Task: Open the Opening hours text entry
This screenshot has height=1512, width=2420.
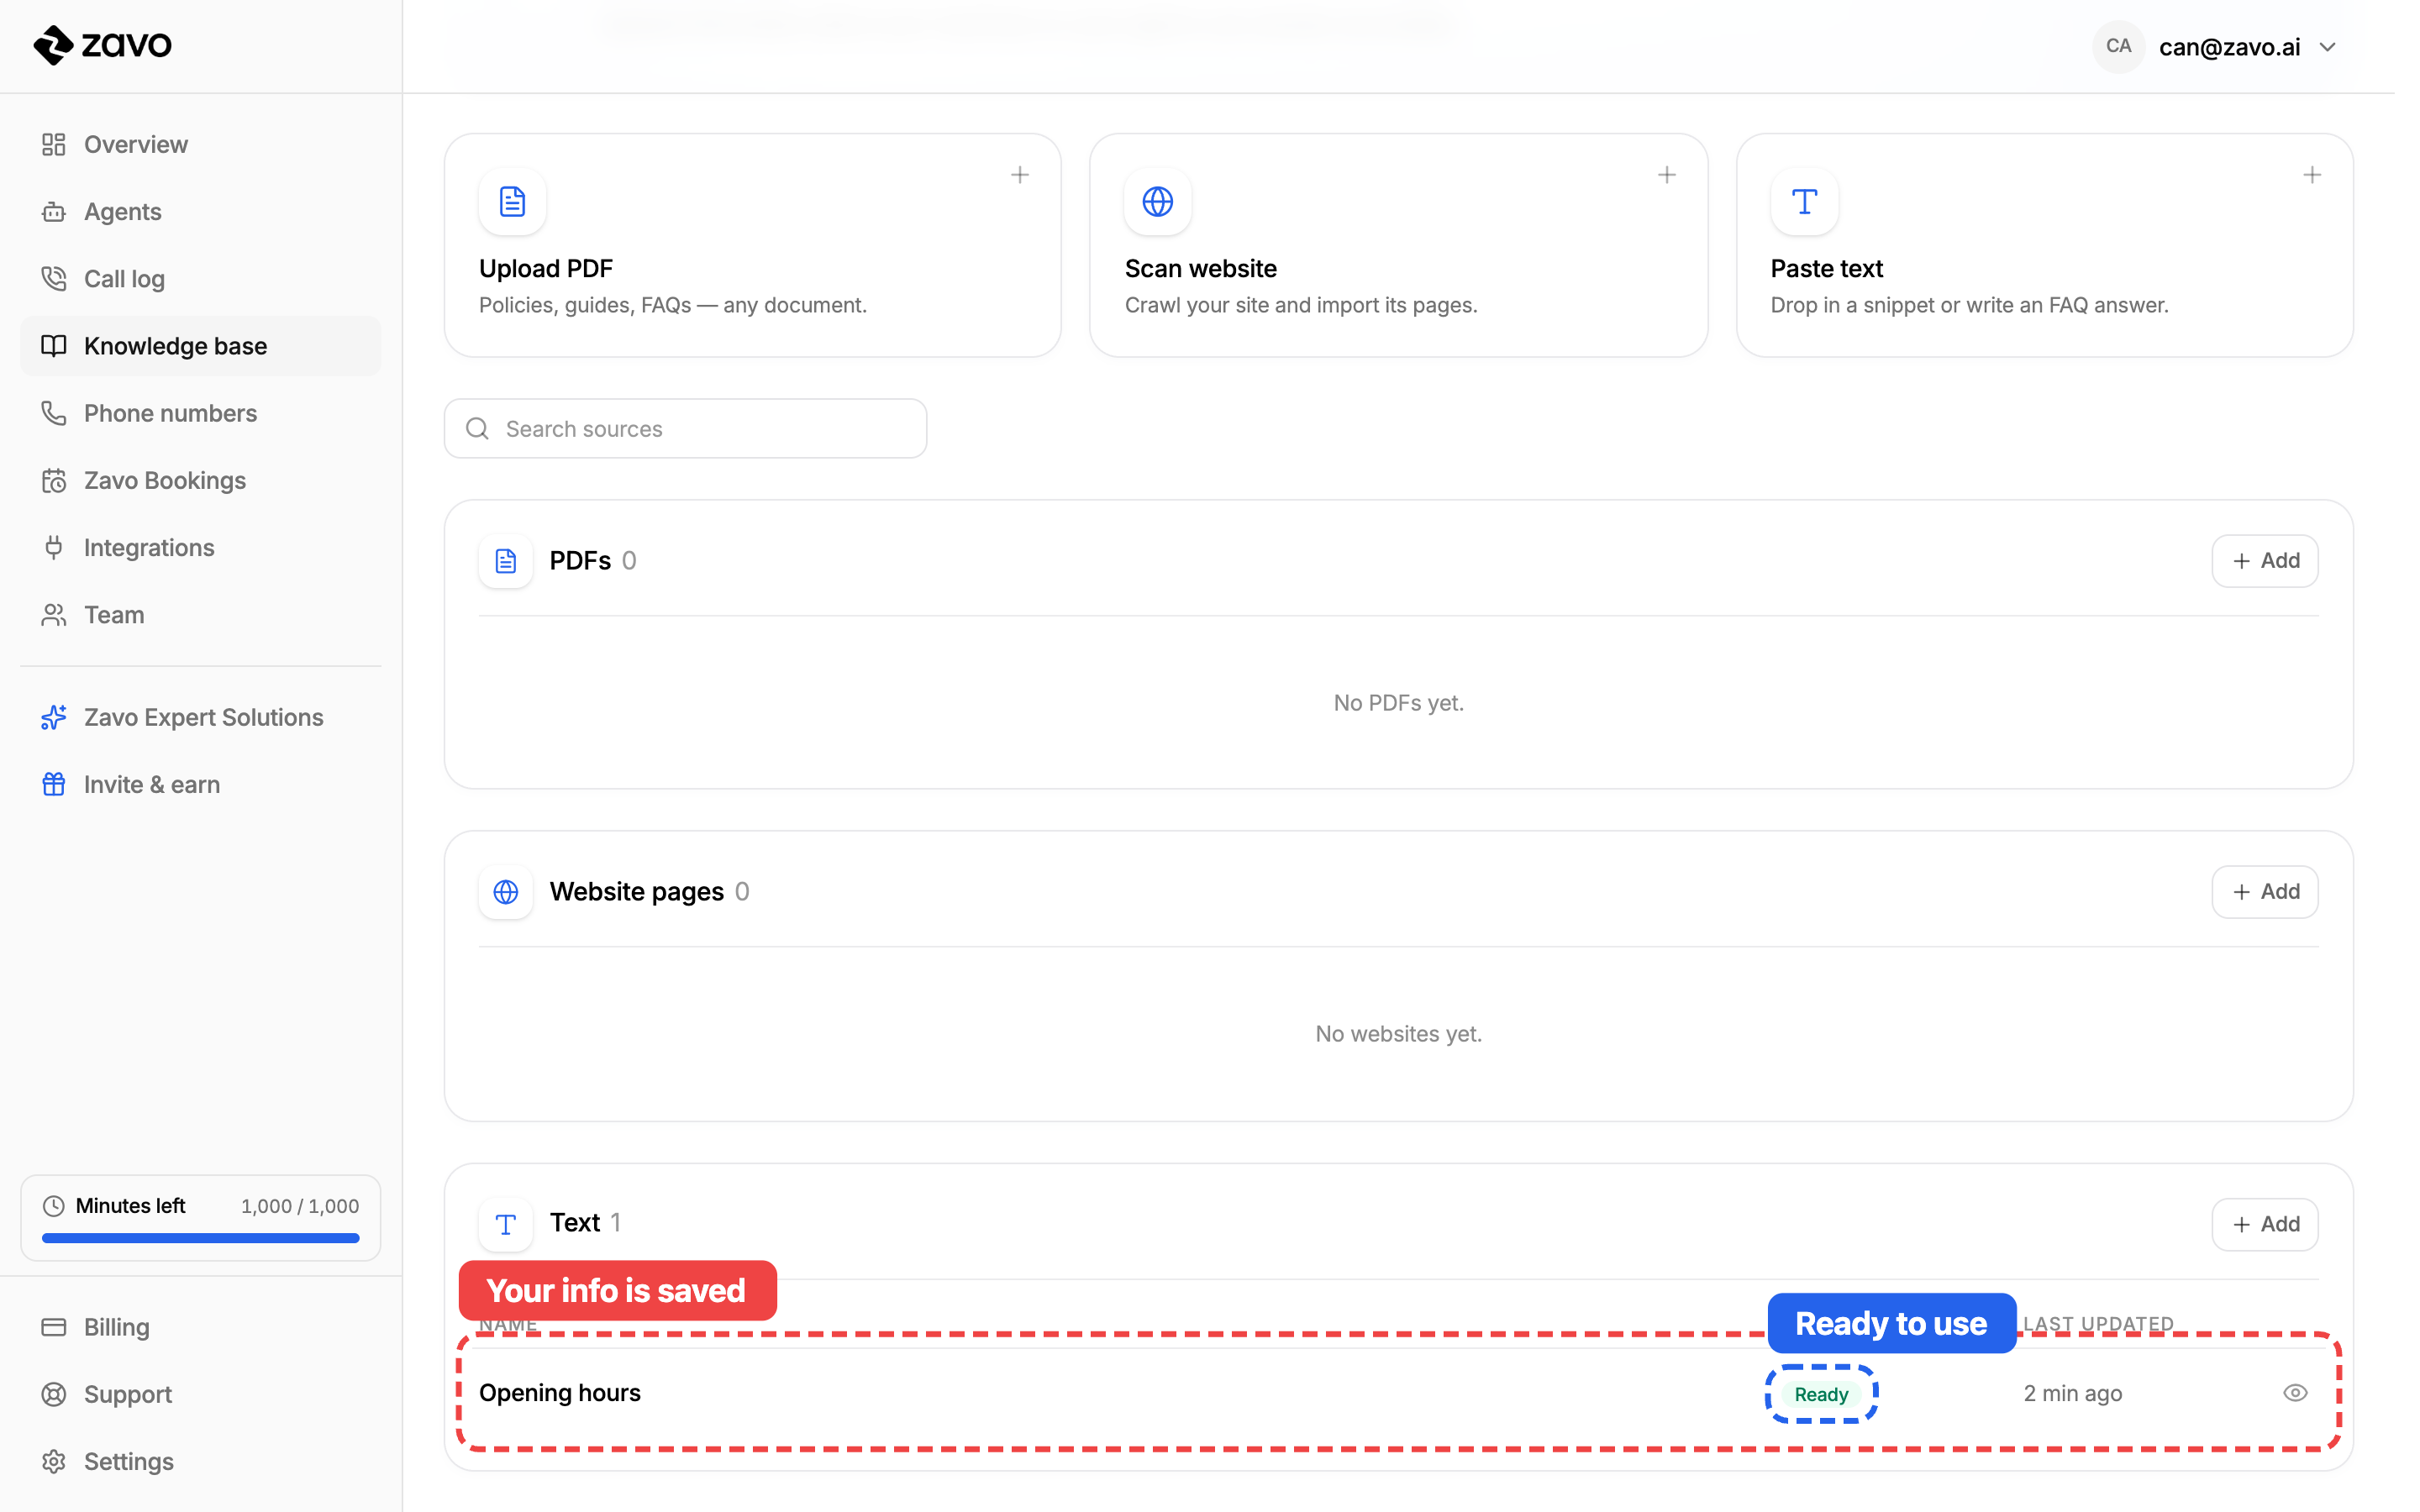Action: [x=560, y=1393]
